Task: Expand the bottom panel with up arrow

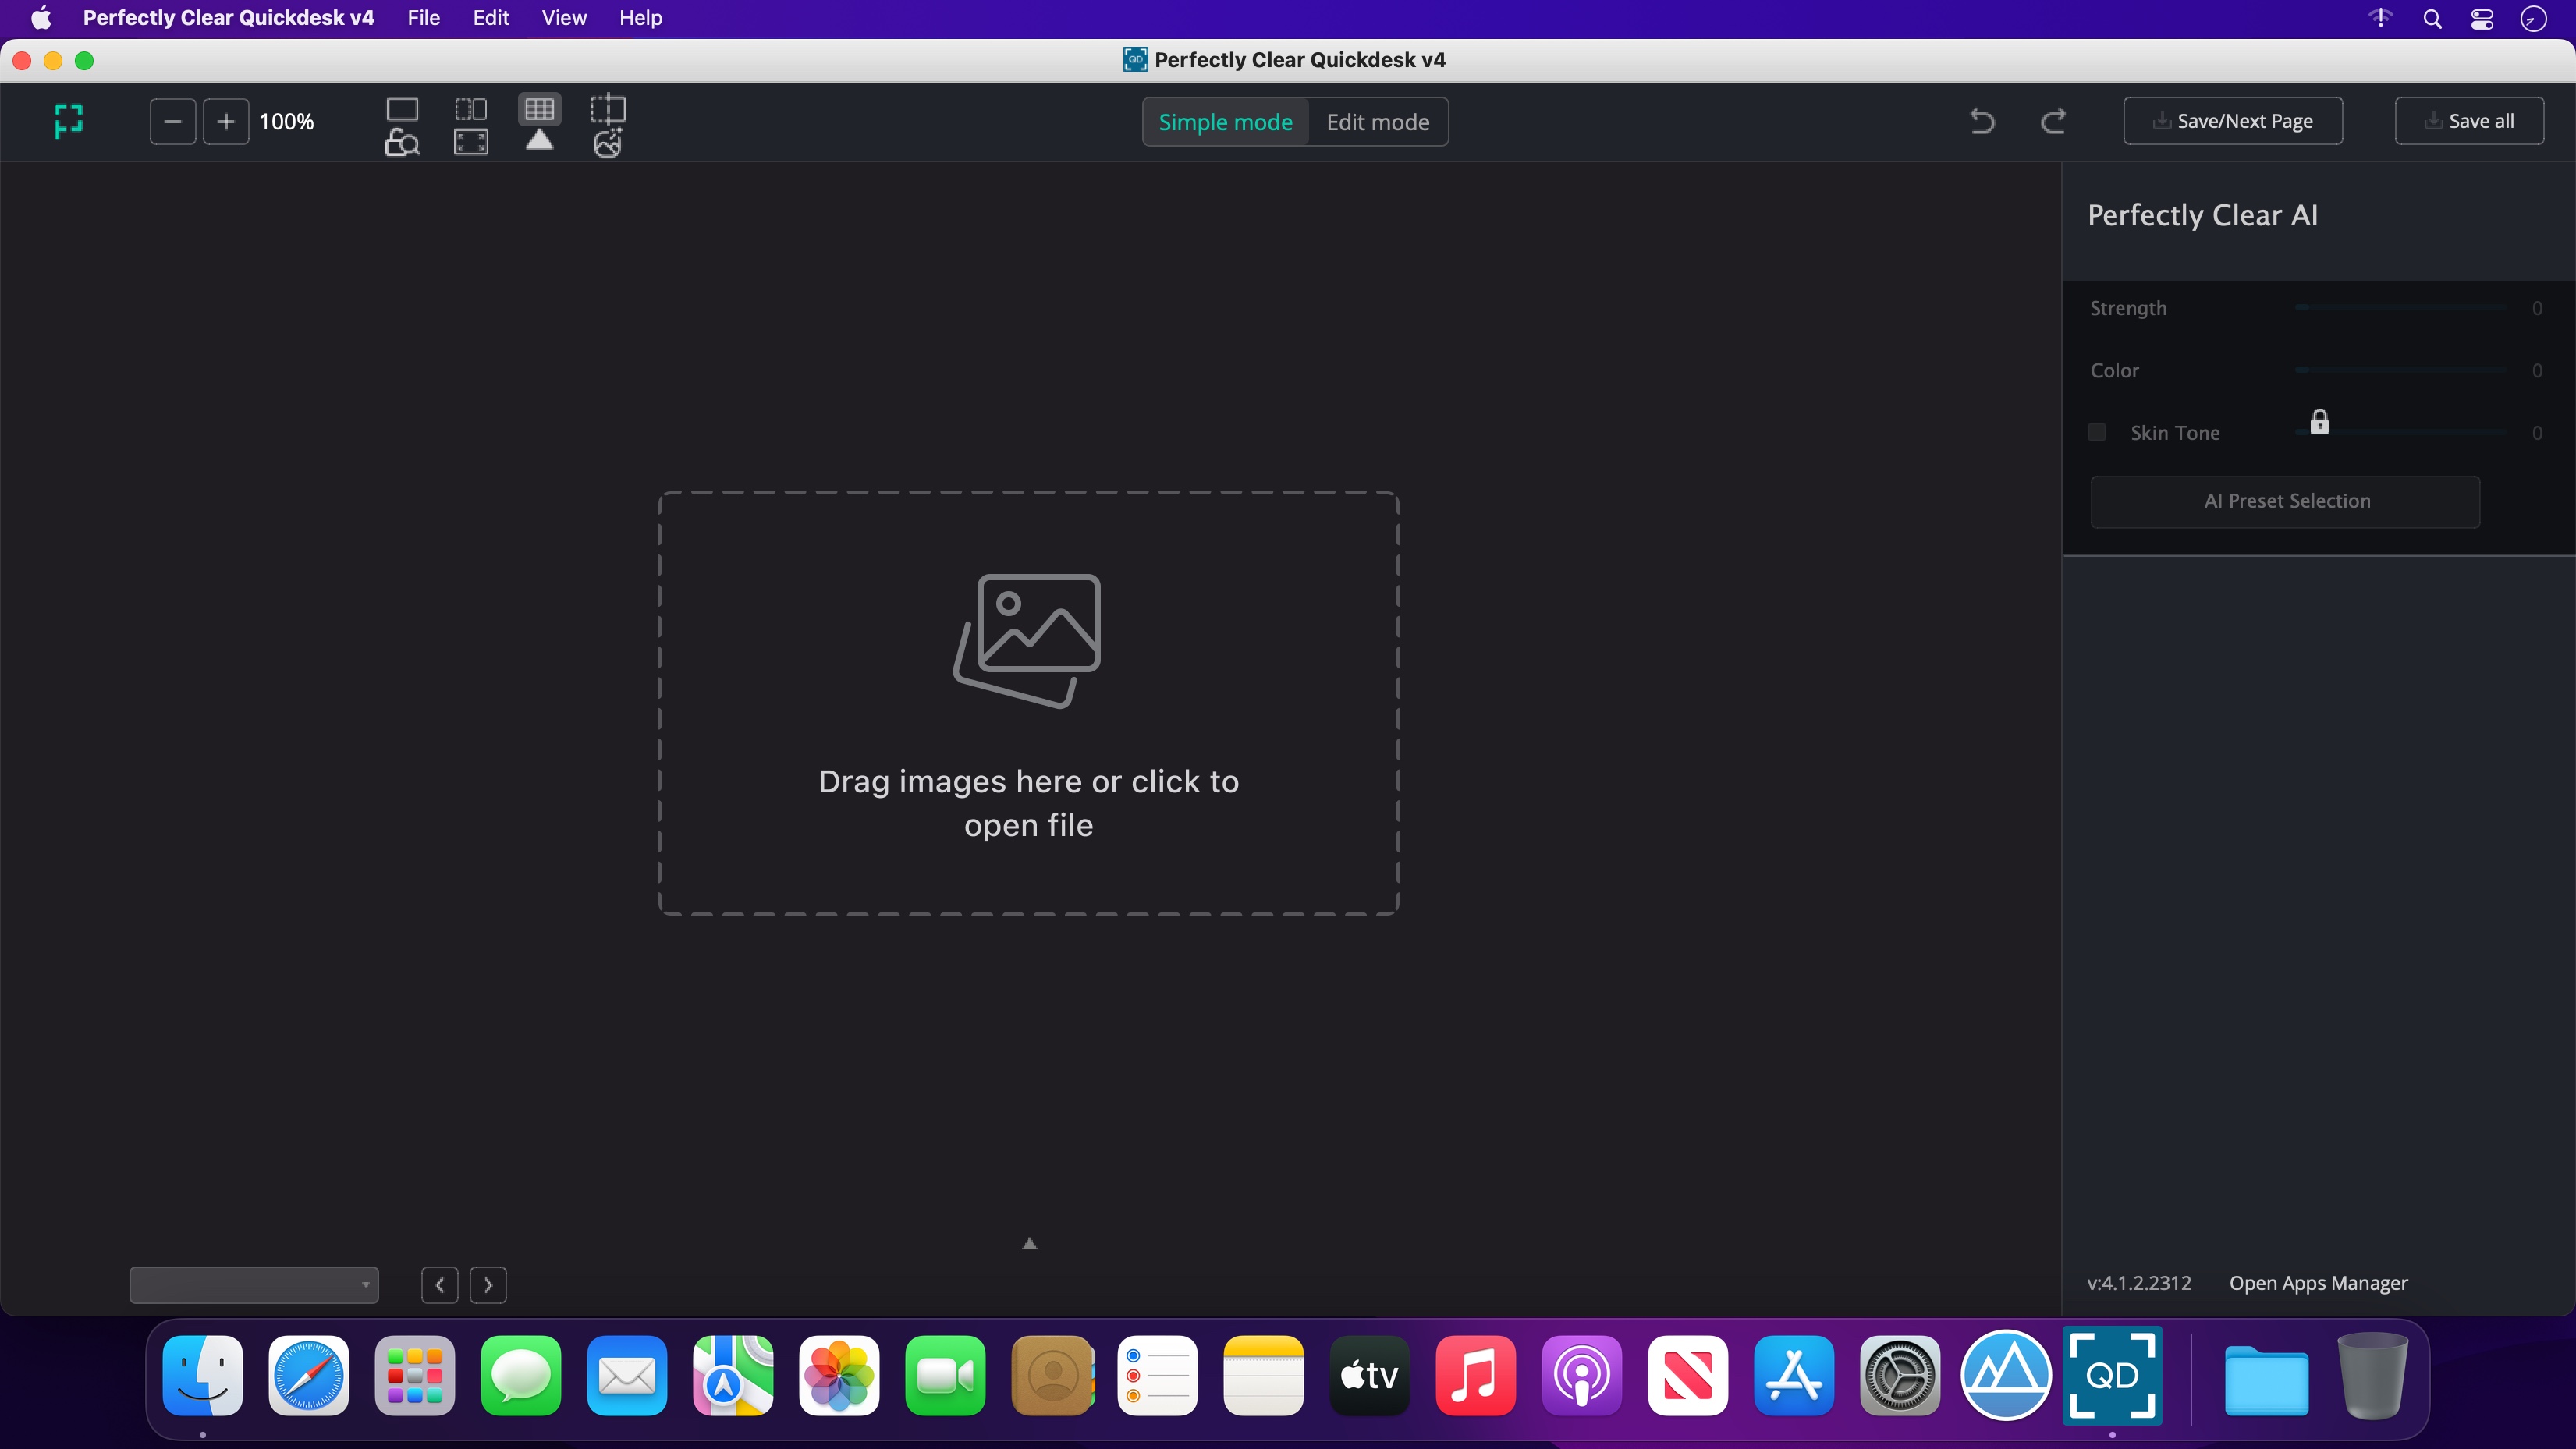Action: click(1029, 1244)
